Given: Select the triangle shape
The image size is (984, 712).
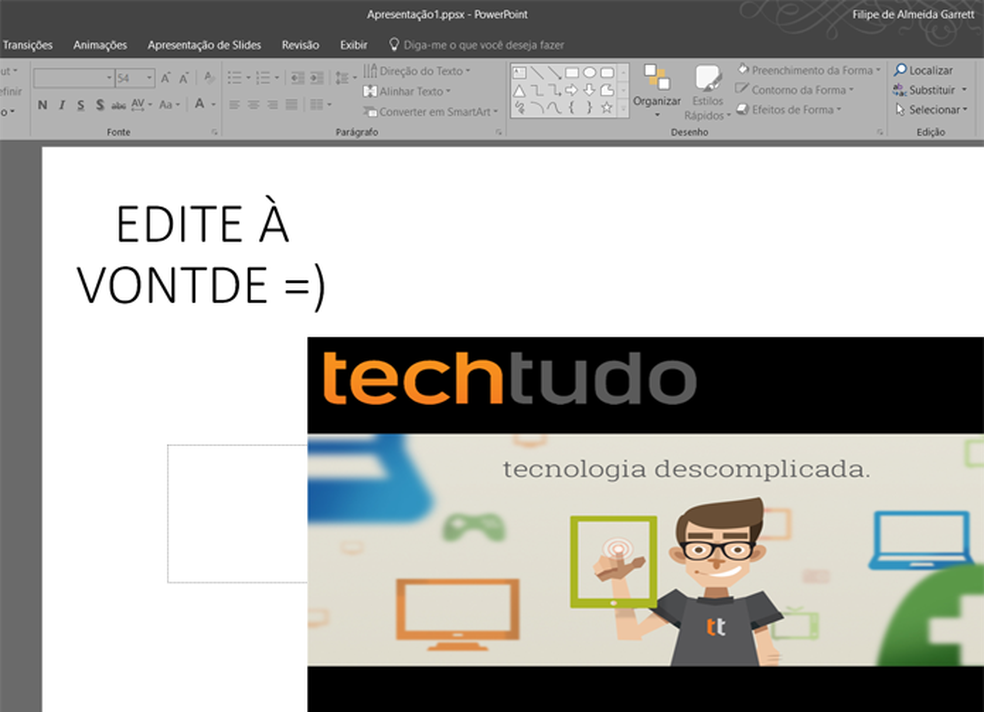Looking at the screenshot, I should pos(519,90).
